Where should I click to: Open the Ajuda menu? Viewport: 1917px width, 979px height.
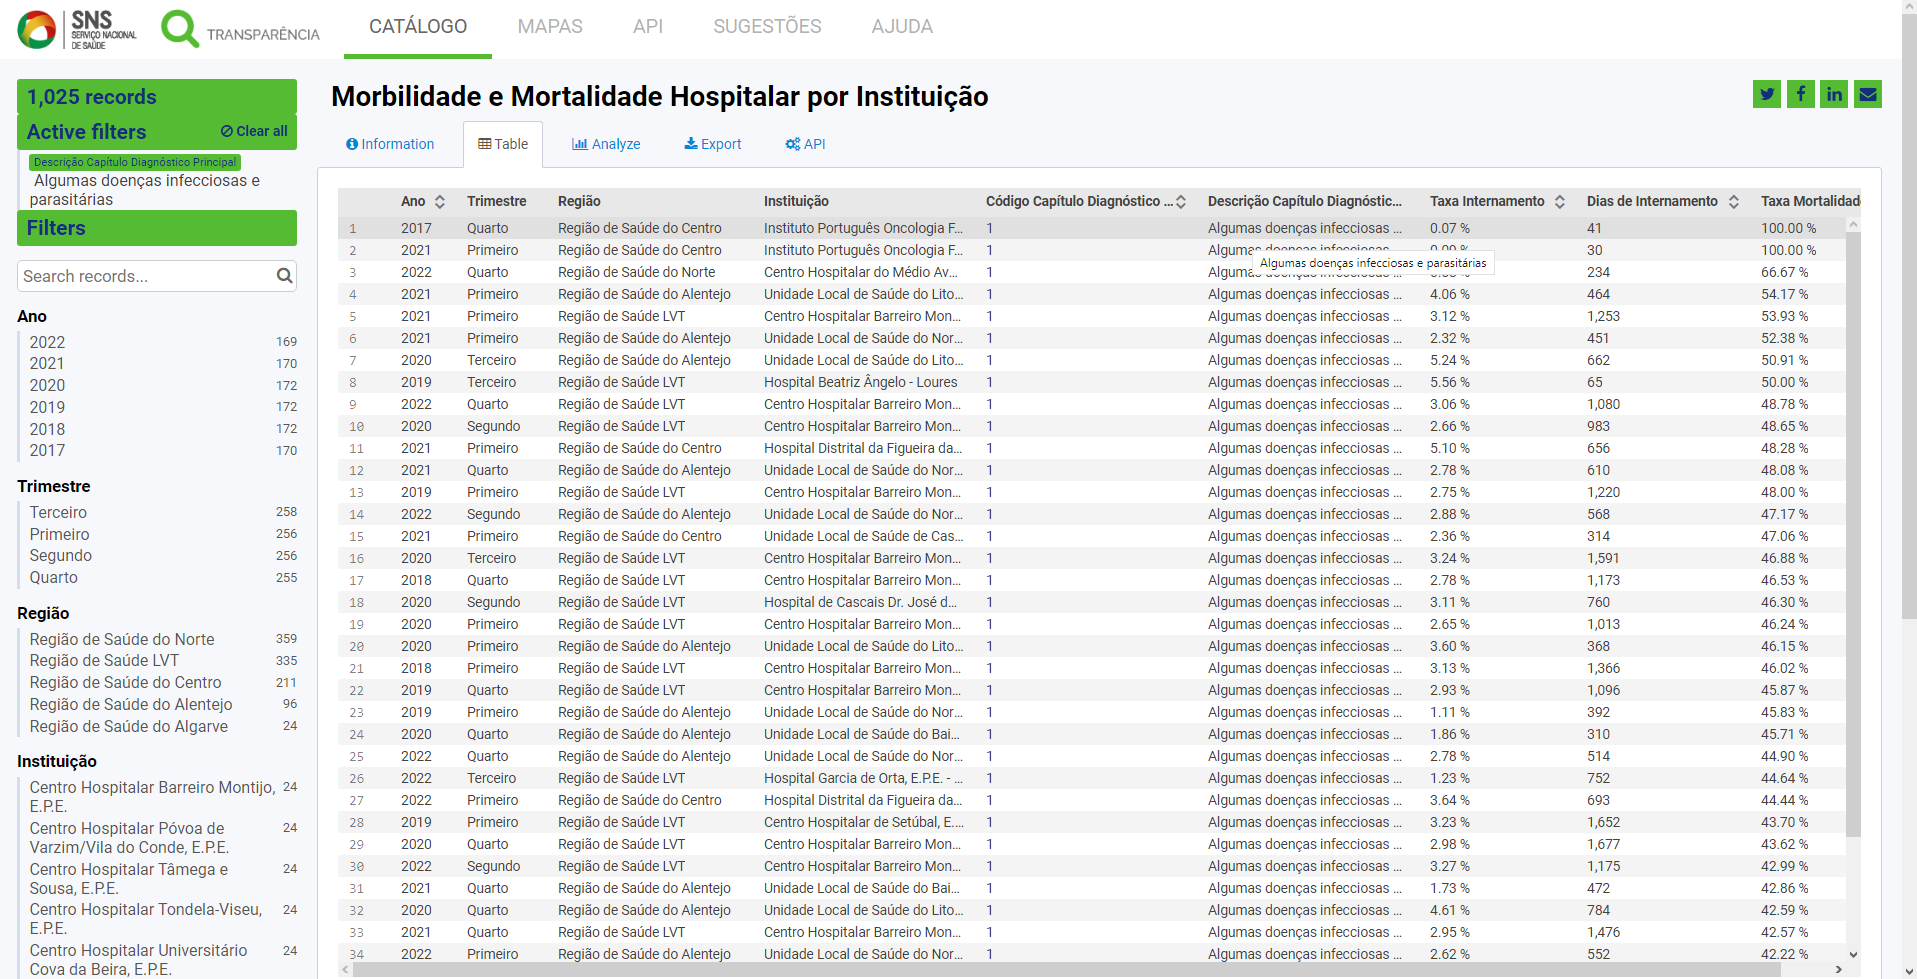point(902,27)
